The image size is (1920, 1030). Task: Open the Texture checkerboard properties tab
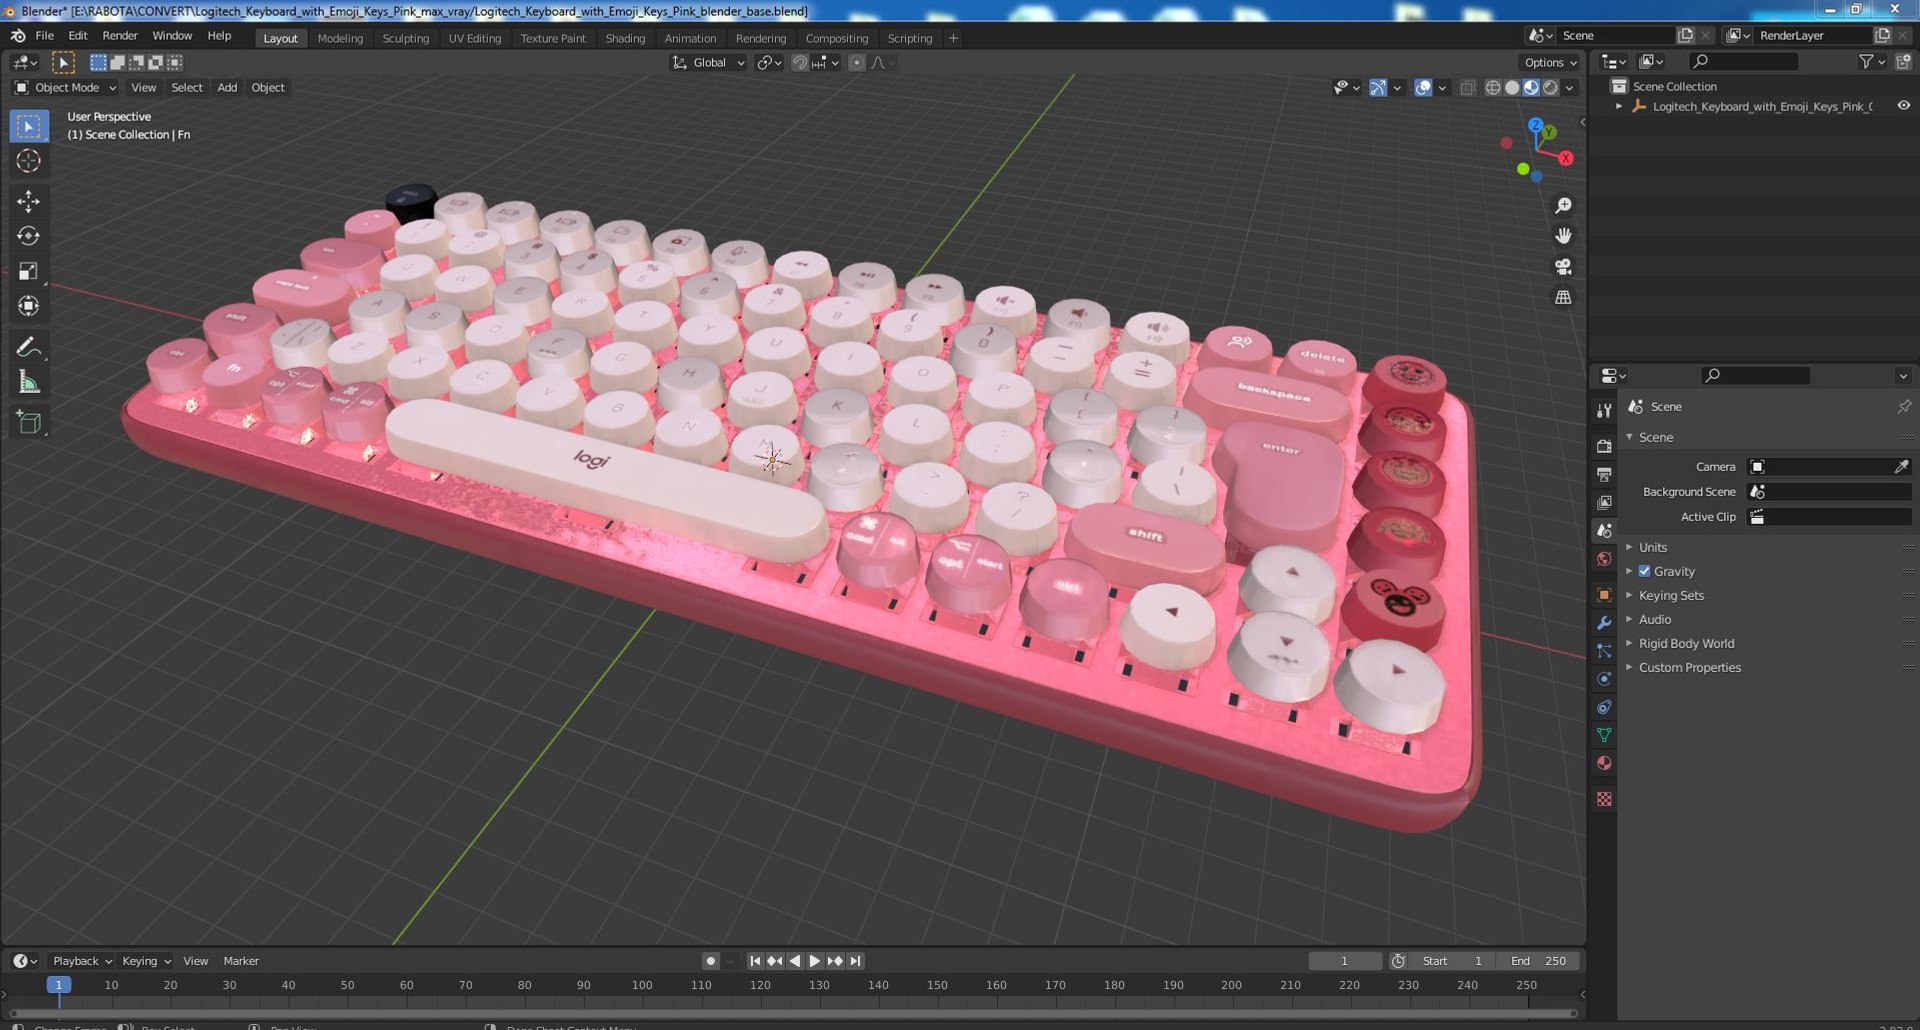pyautogui.click(x=1604, y=799)
